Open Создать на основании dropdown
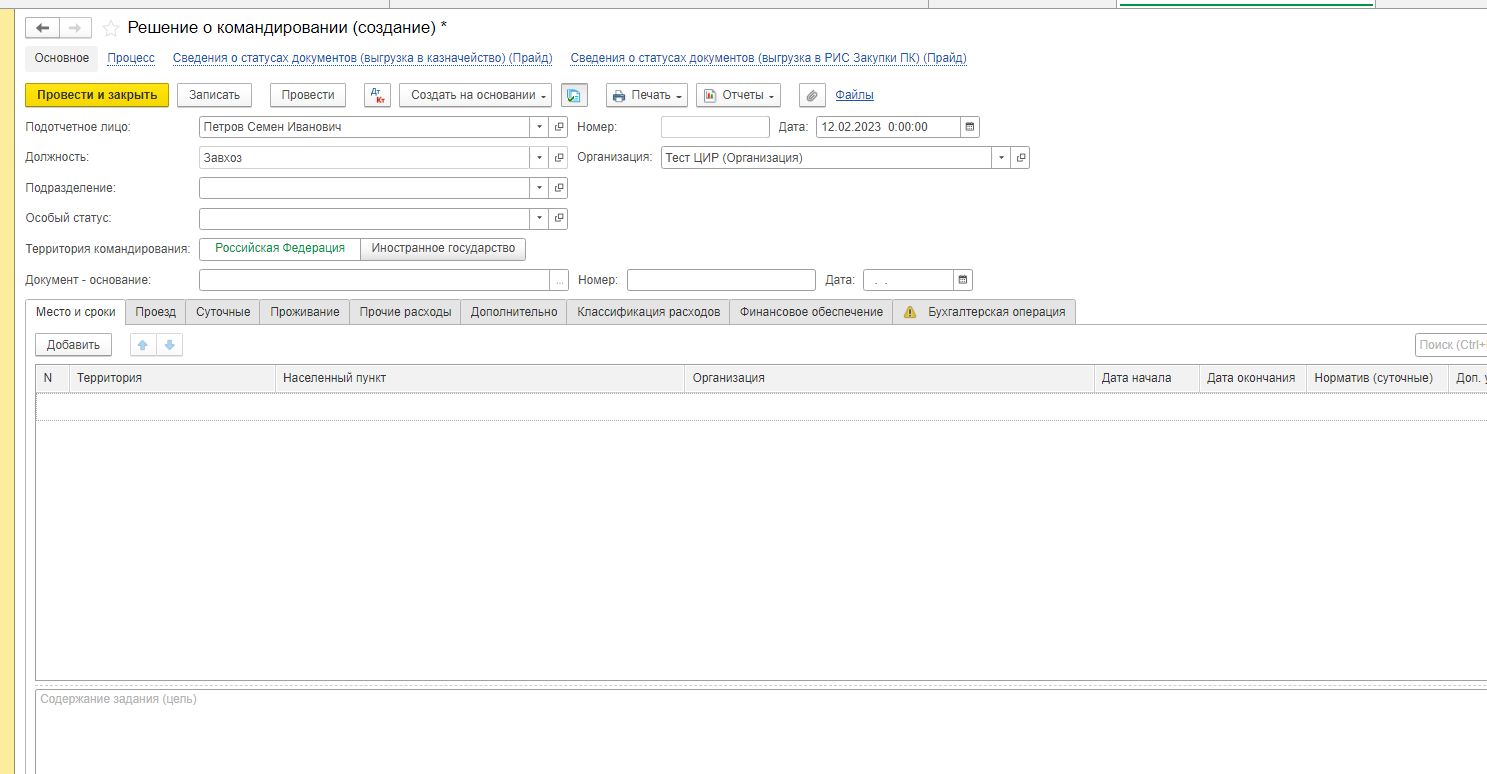1487x774 pixels. coord(475,95)
